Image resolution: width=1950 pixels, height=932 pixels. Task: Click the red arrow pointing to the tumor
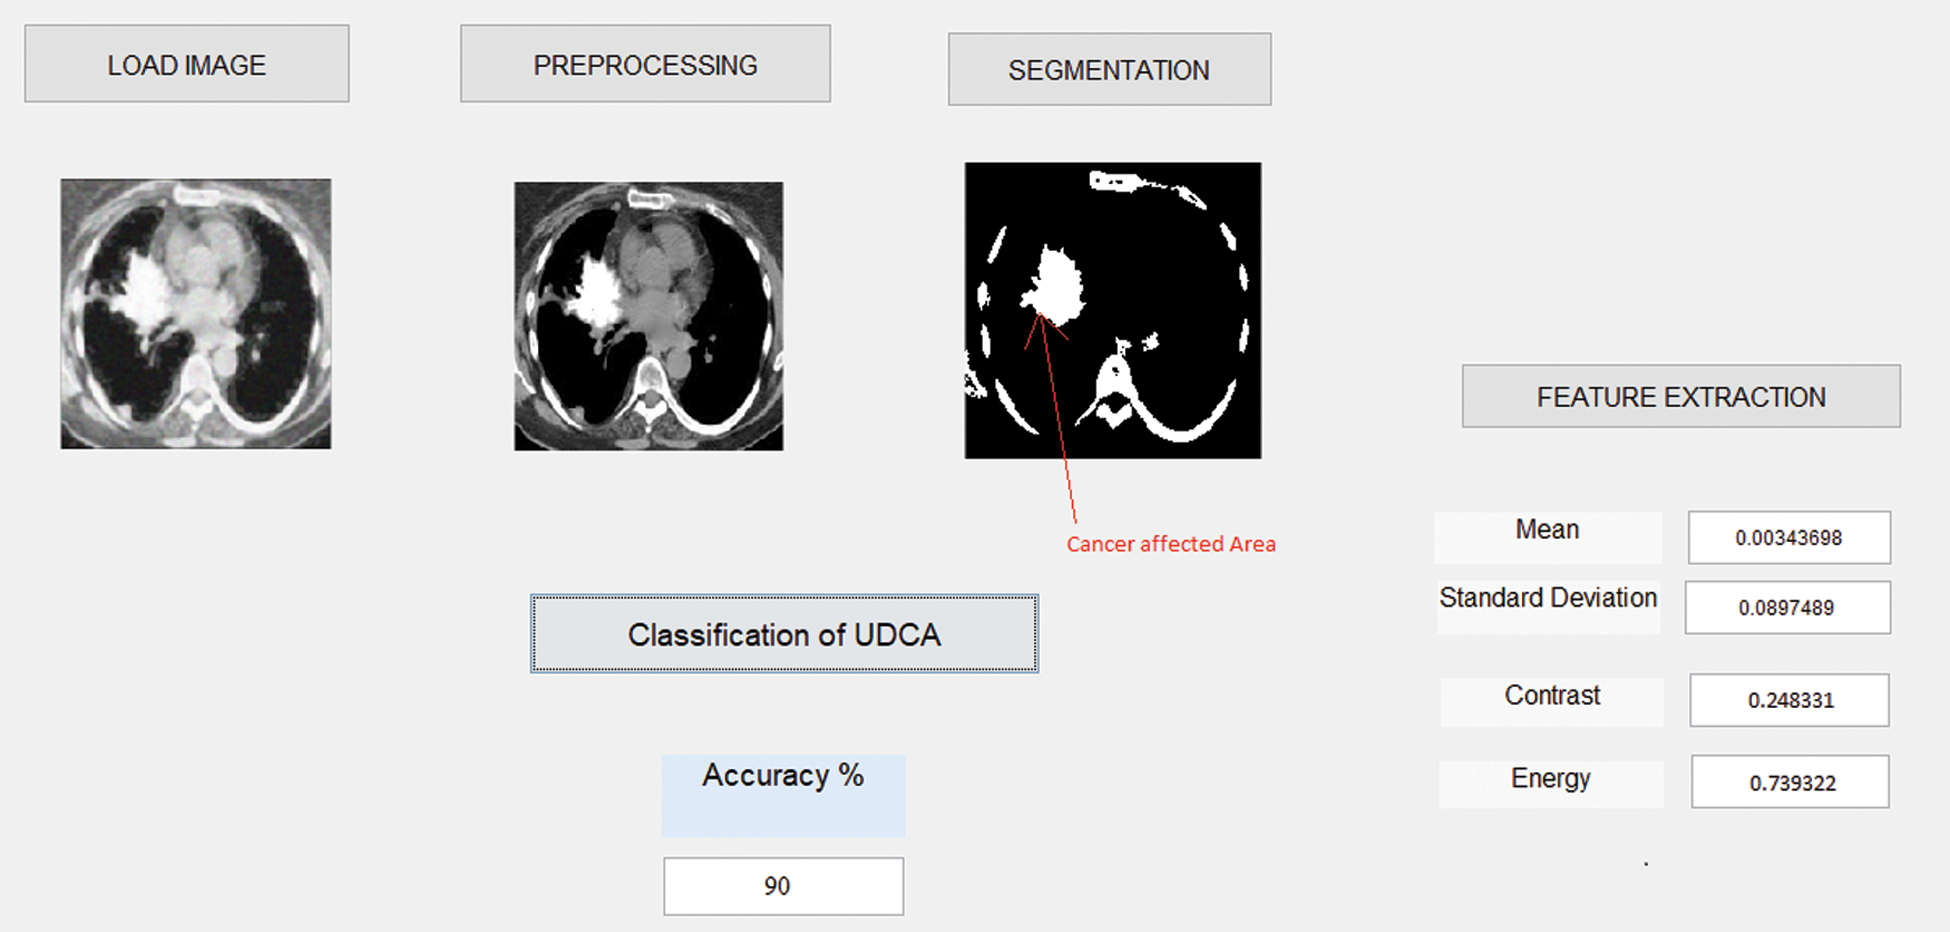point(1060,420)
